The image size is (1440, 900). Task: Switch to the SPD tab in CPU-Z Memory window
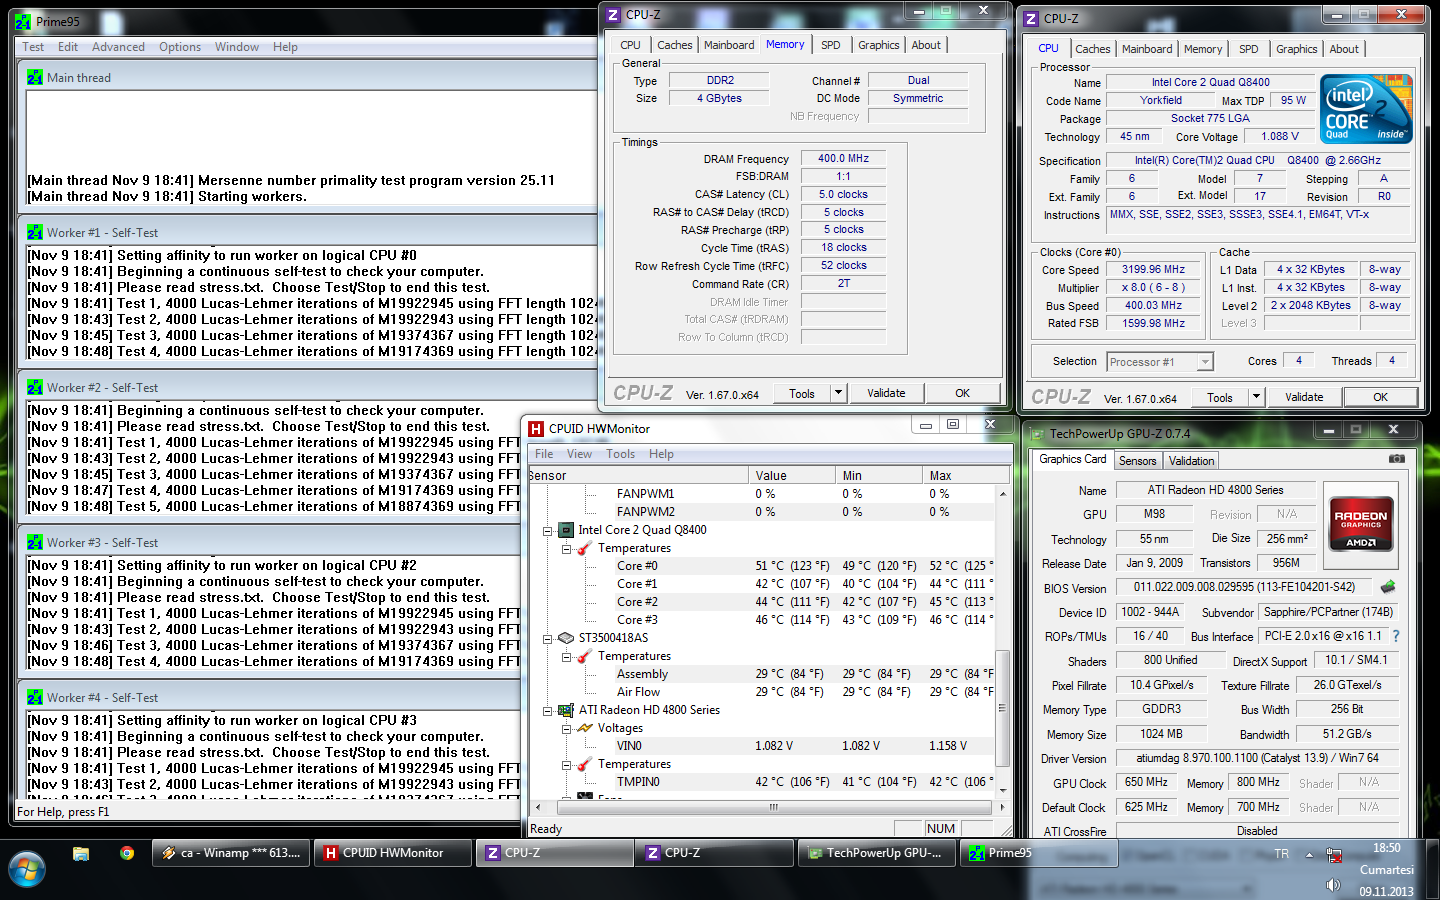pyautogui.click(x=831, y=45)
